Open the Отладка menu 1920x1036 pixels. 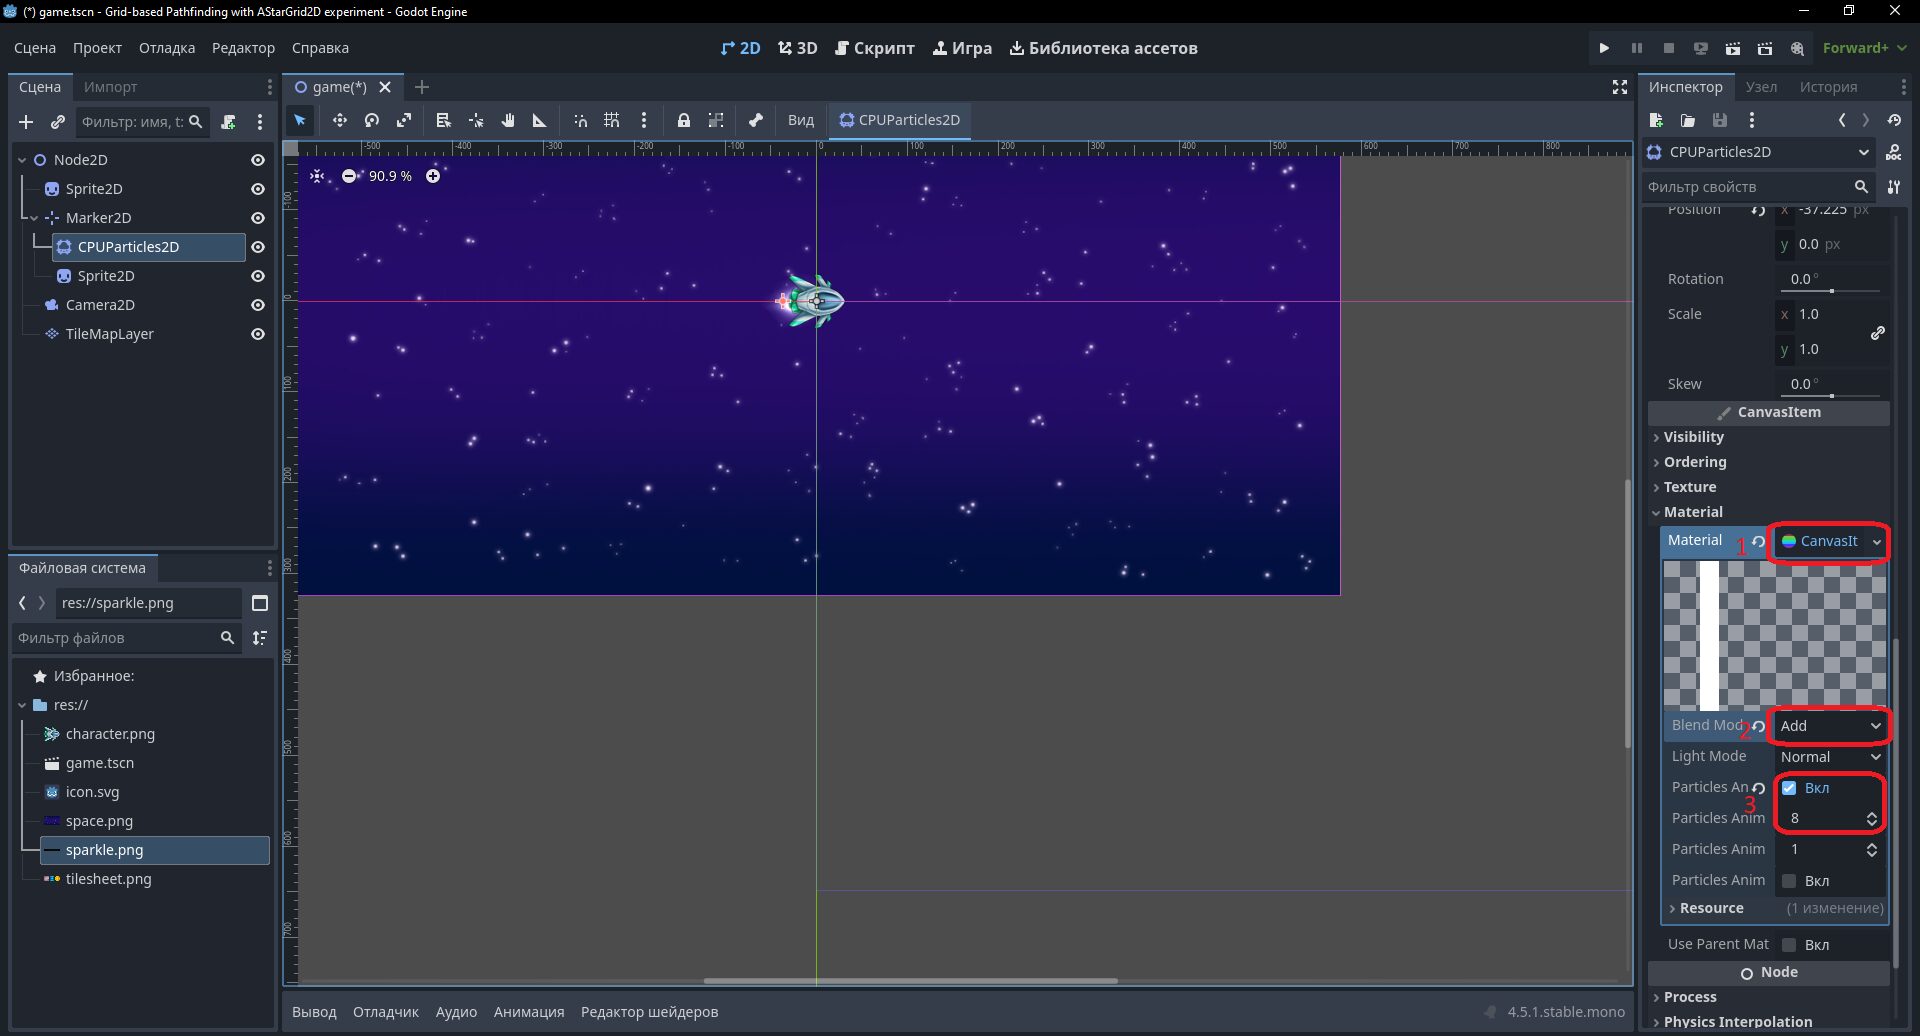(167, 48)
